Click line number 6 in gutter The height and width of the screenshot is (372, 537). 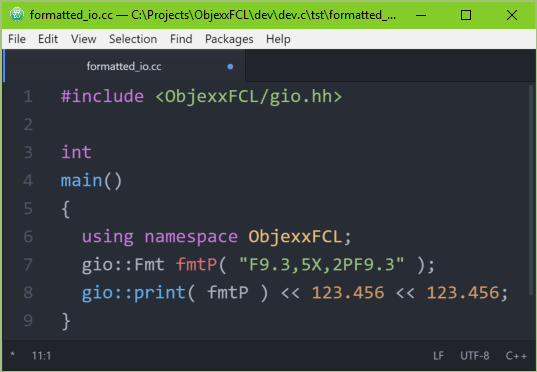click(x=28, y=237)
